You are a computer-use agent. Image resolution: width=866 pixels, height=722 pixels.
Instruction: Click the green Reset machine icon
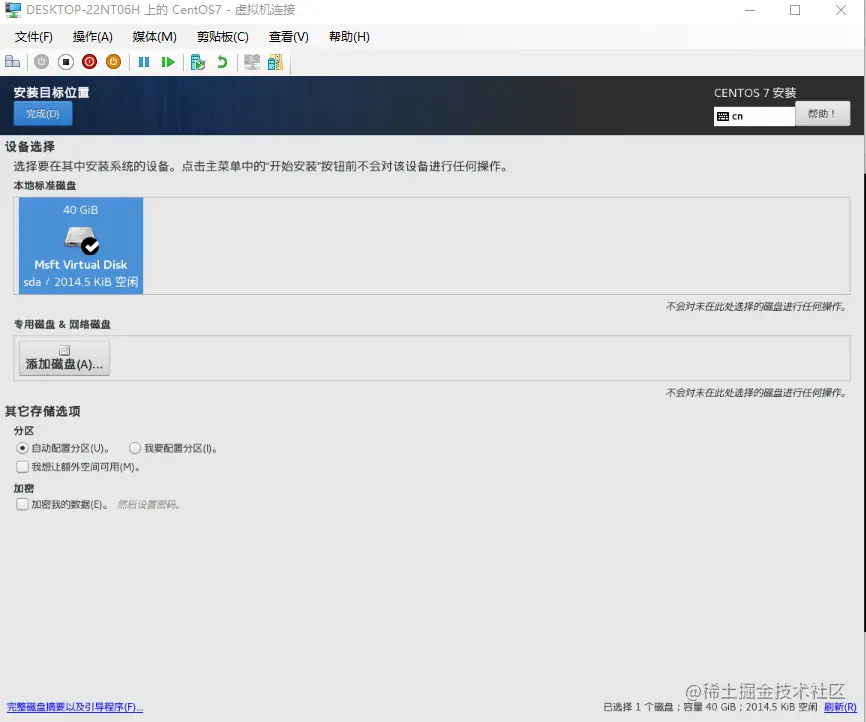(x=167, y=61)
